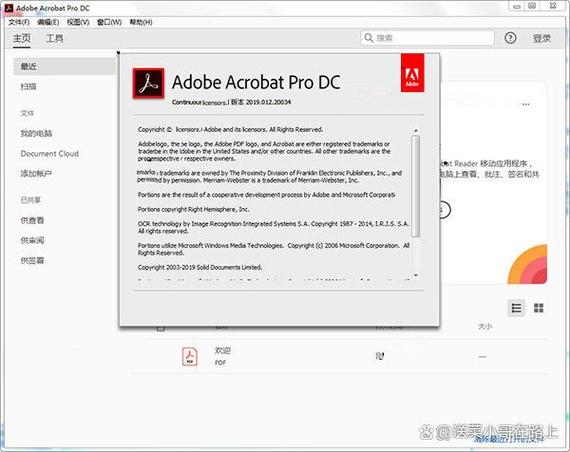Switch to the 主页 tab
Image resolution: width=570 pixels, height=452 pixels.
(22, 38)
